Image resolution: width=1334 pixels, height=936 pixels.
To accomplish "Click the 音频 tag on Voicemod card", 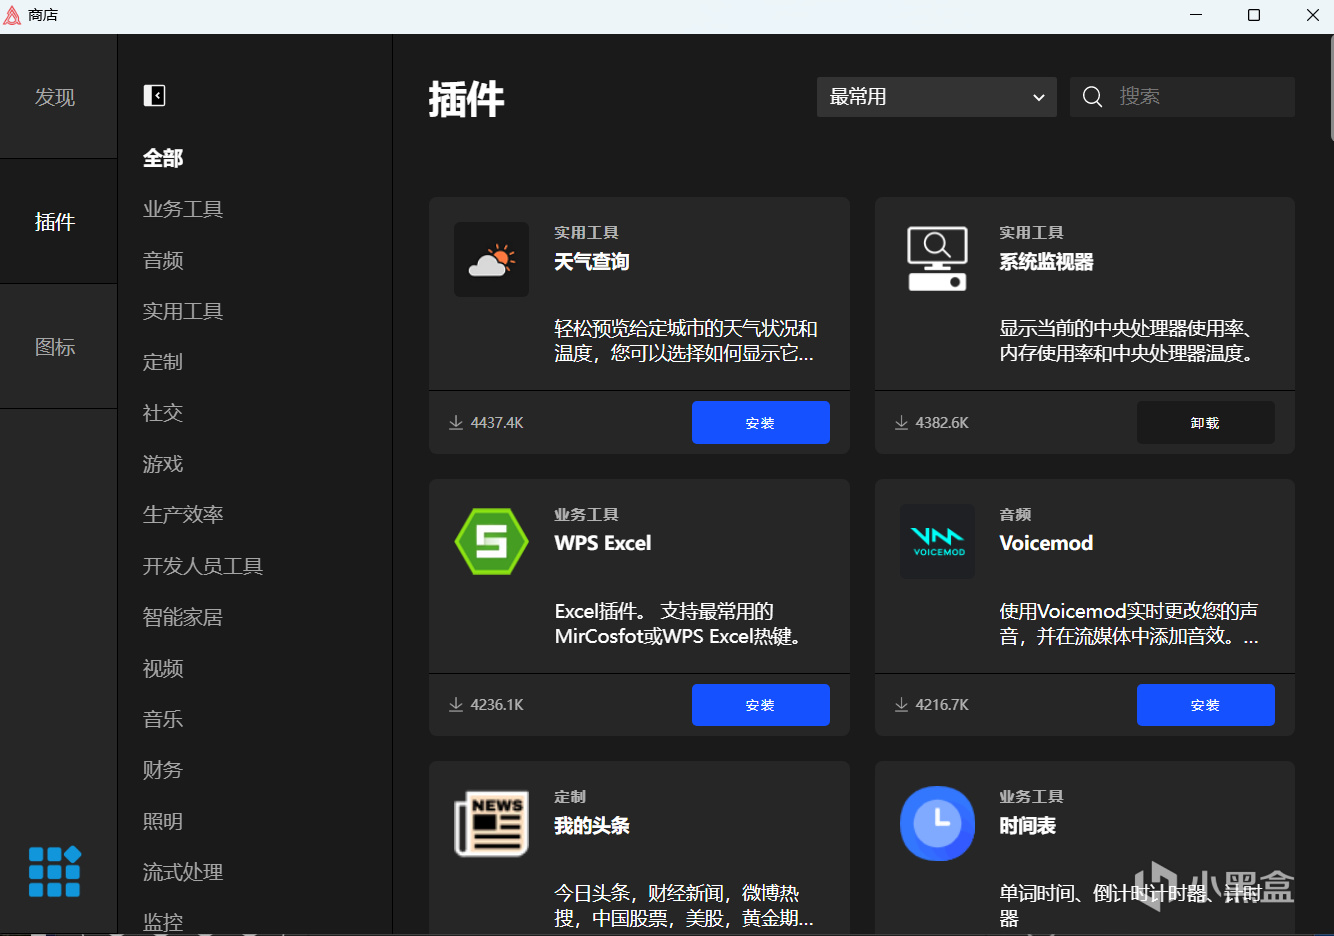I will [x=1016, y=514].
